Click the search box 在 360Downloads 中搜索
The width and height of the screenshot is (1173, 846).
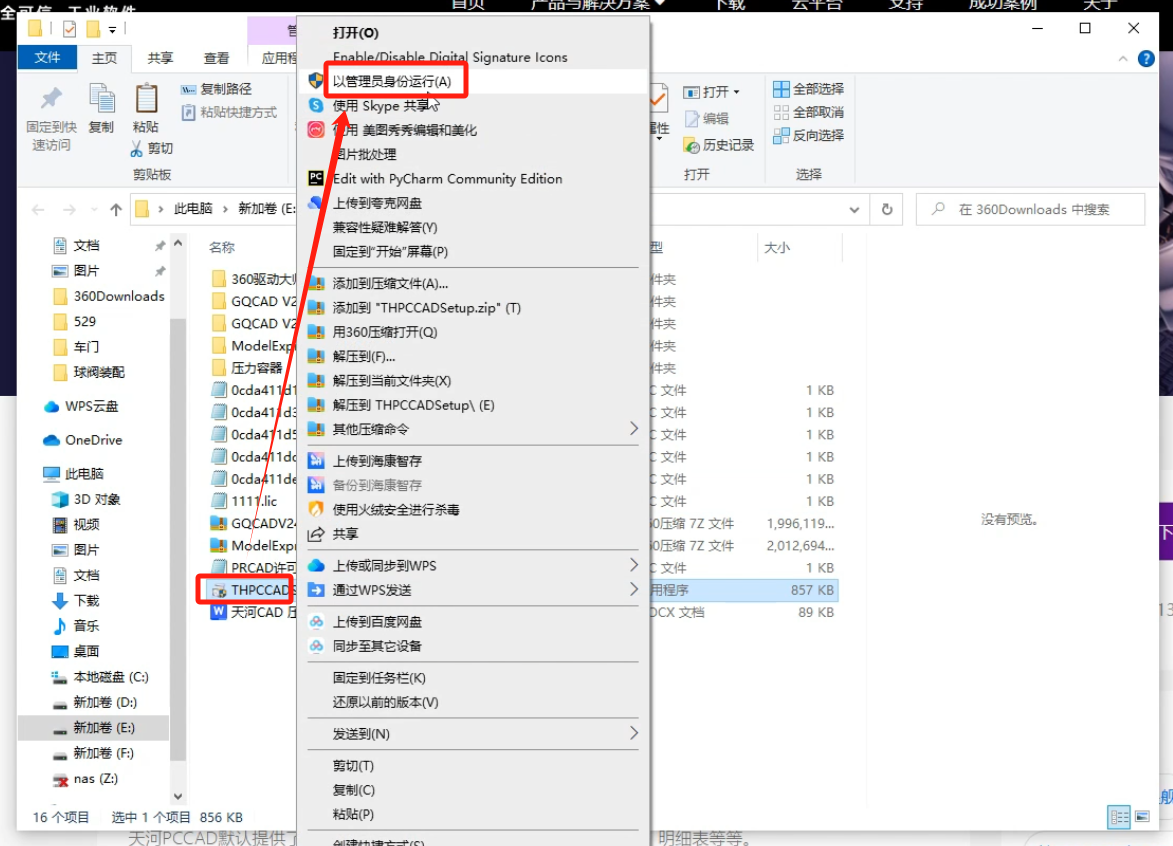coord(1030,209)
